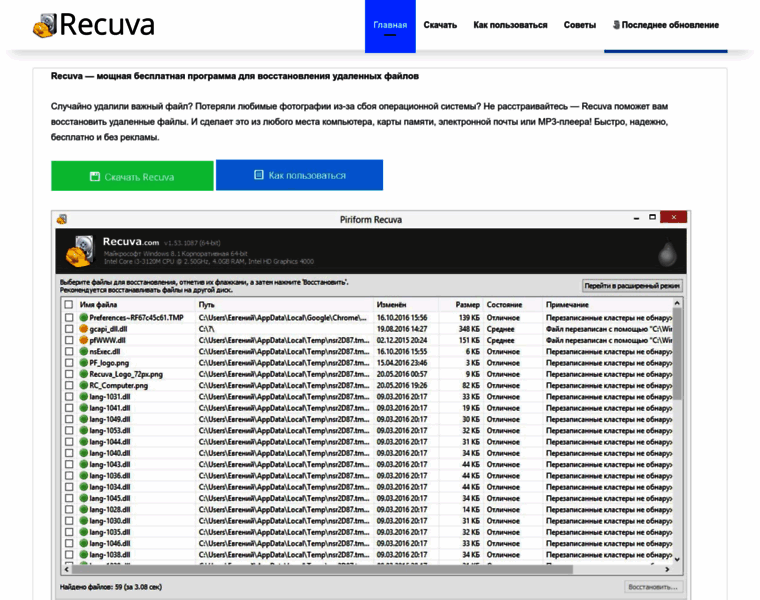
Task: Click the vertical scrollbar thumb of the file list
Action: click(677, 354)
